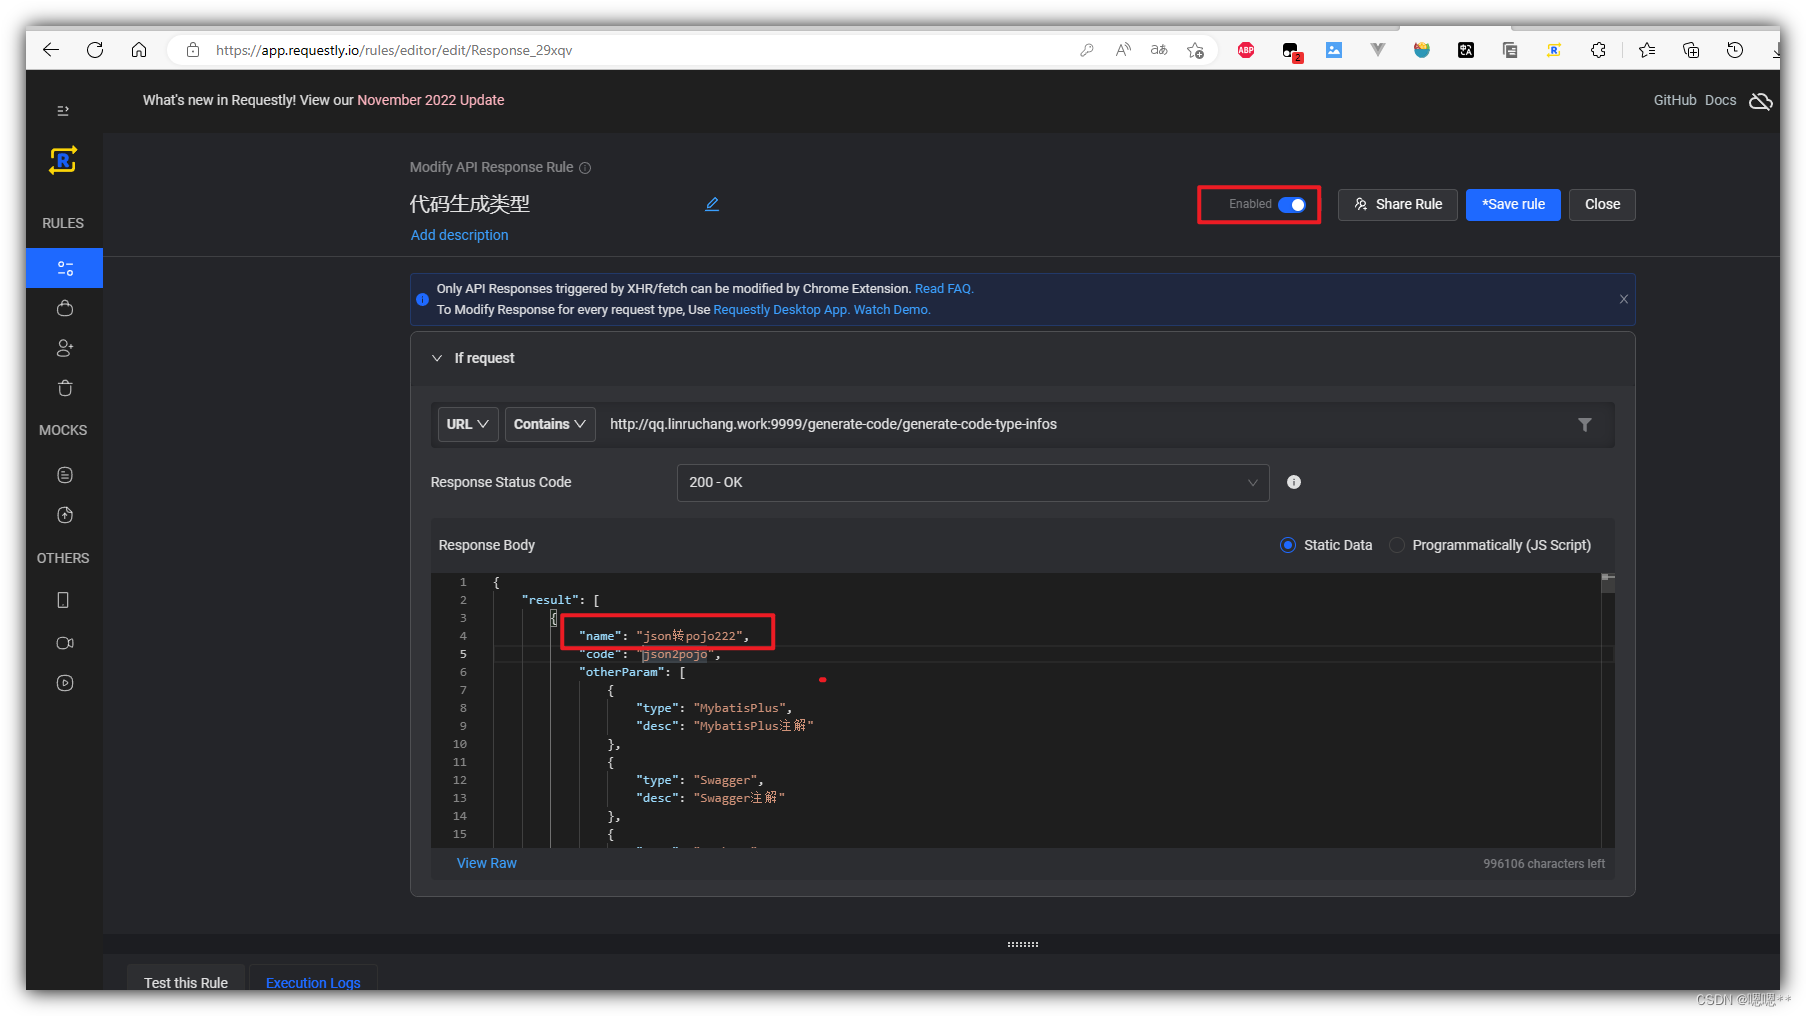The width and height of the screenshot is (1806, 1016).
Task: Open the saved passwords key icon
Action: tap(1087, 50)
